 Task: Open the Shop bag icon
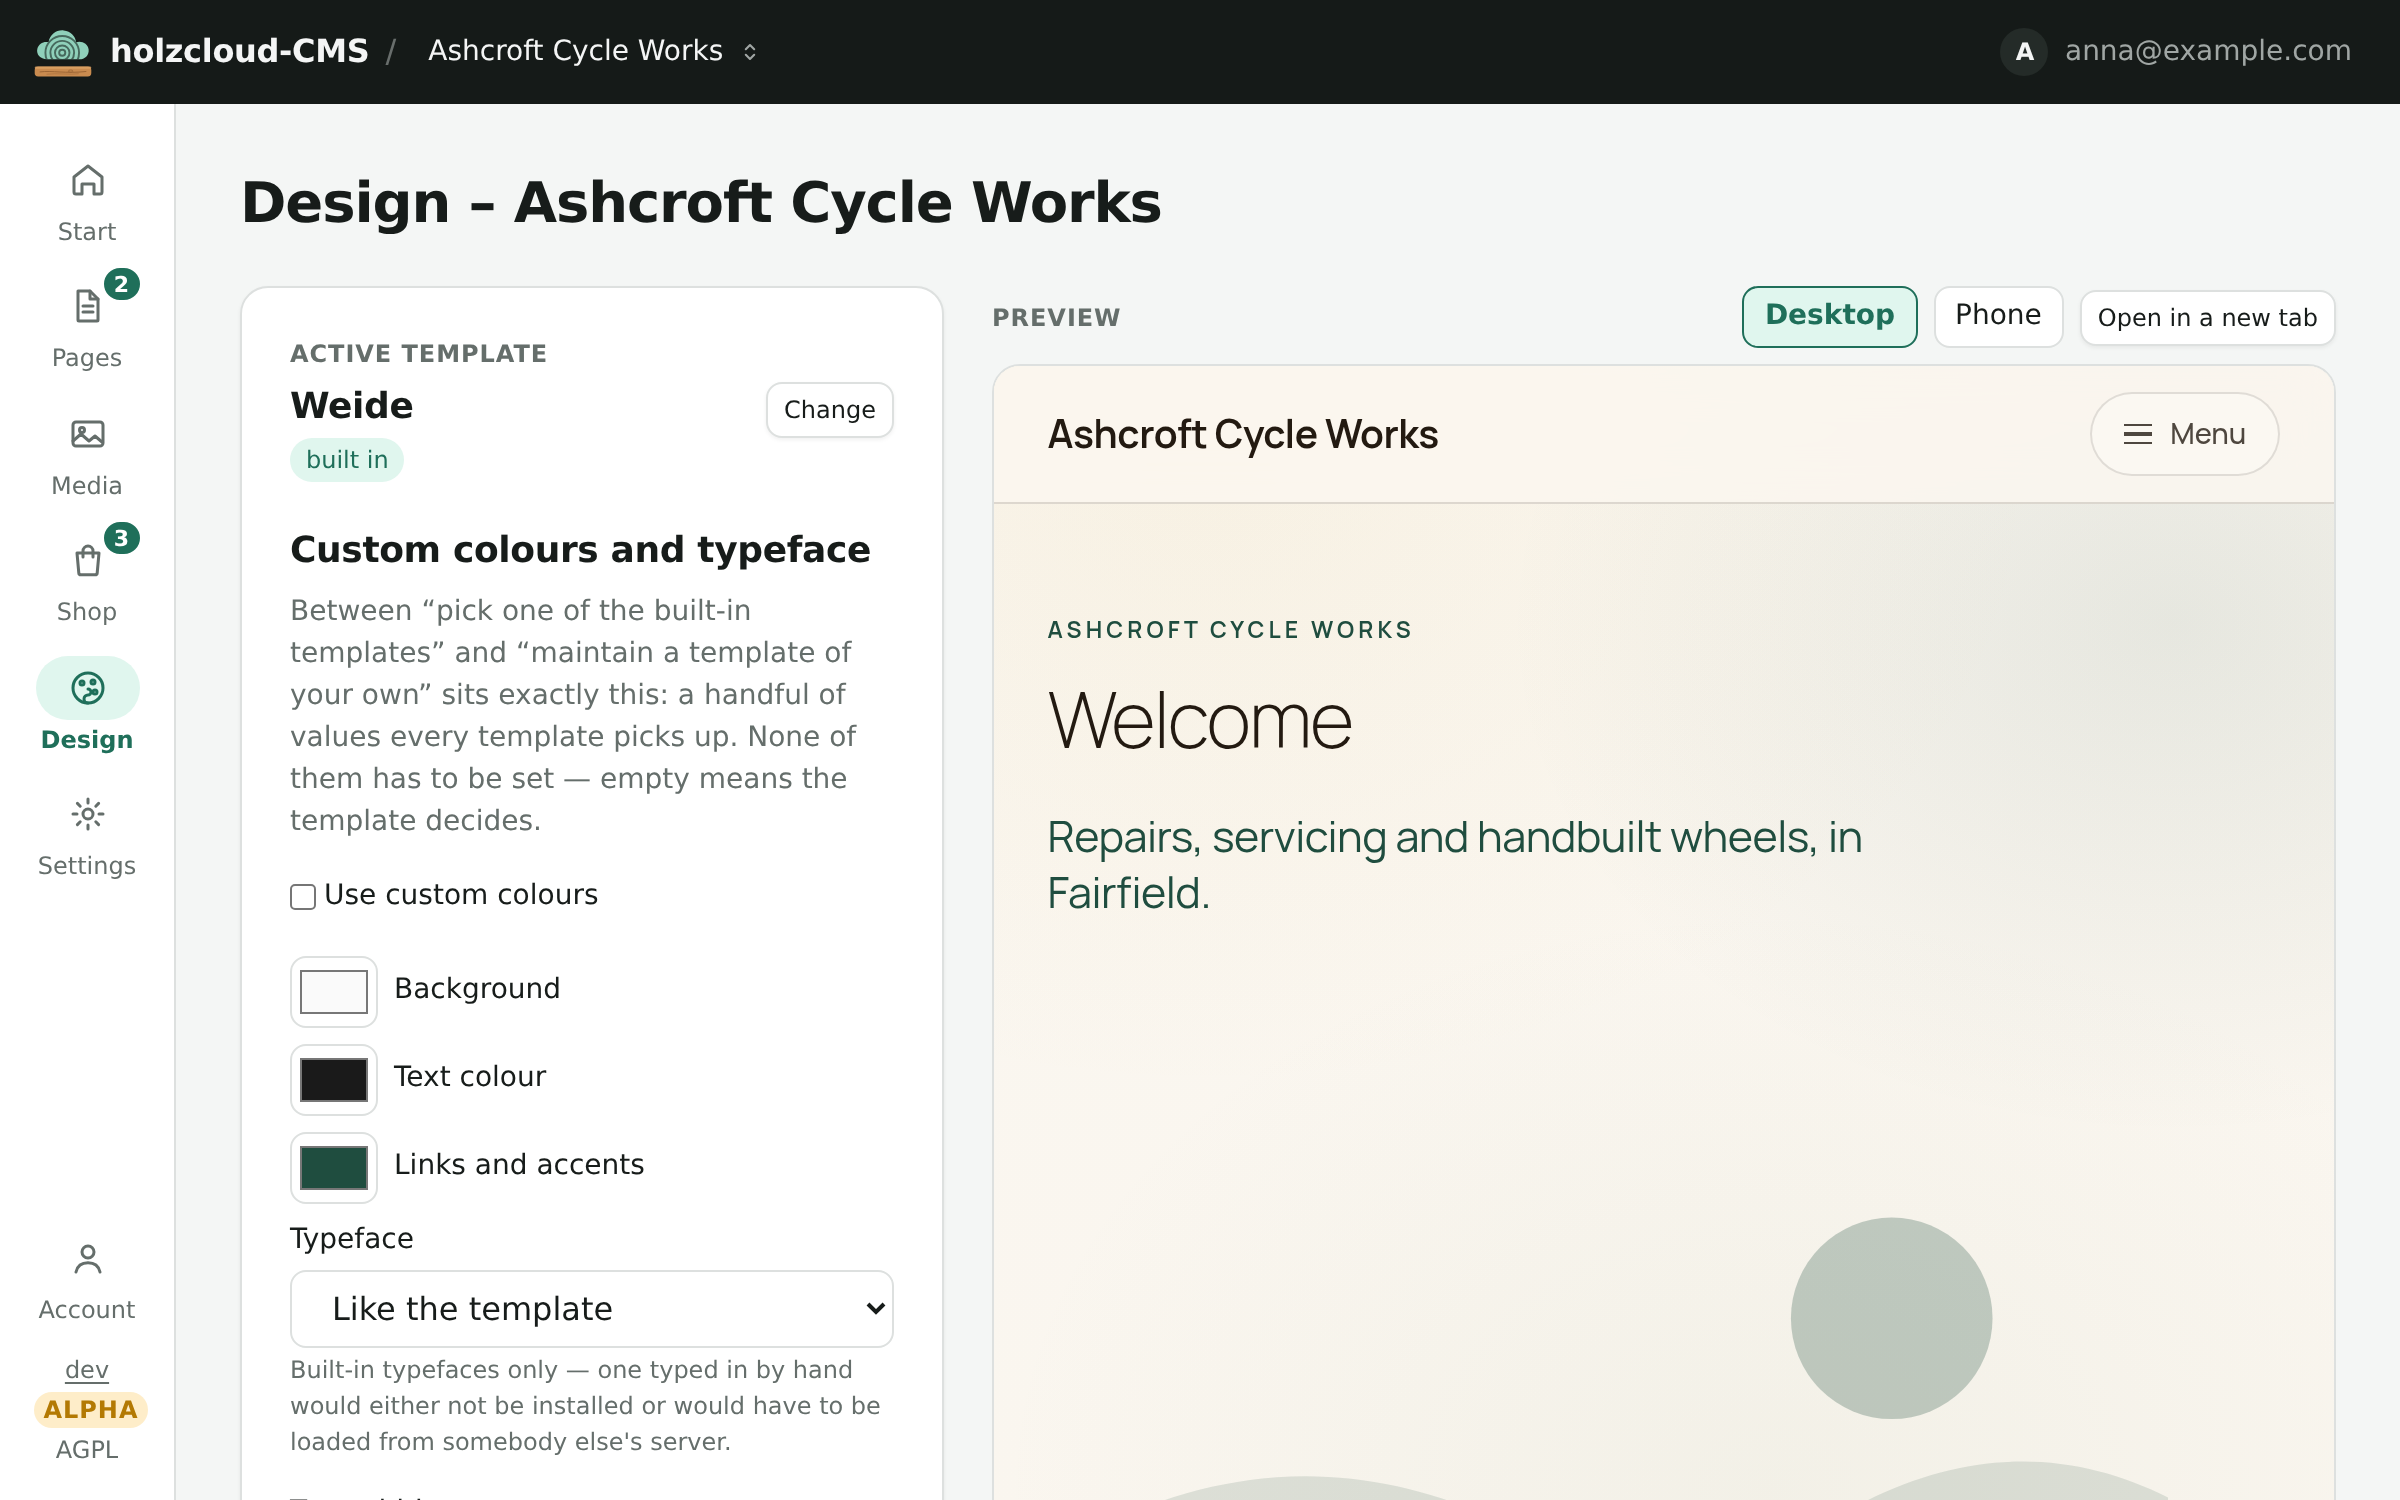click(x=87, y=561)
